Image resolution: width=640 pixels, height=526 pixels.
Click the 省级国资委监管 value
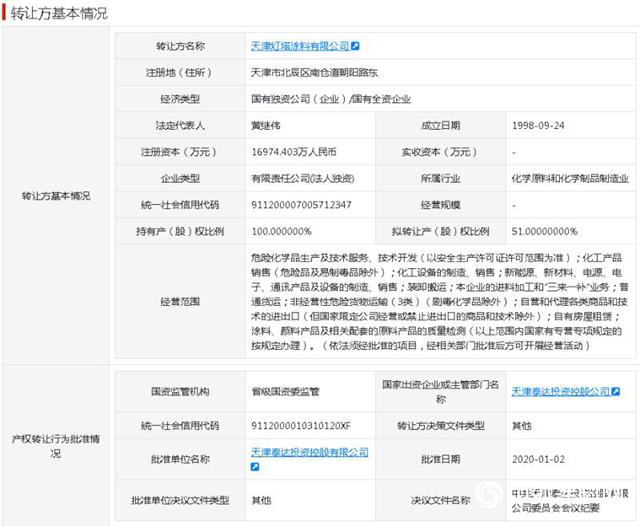[285, 391]
